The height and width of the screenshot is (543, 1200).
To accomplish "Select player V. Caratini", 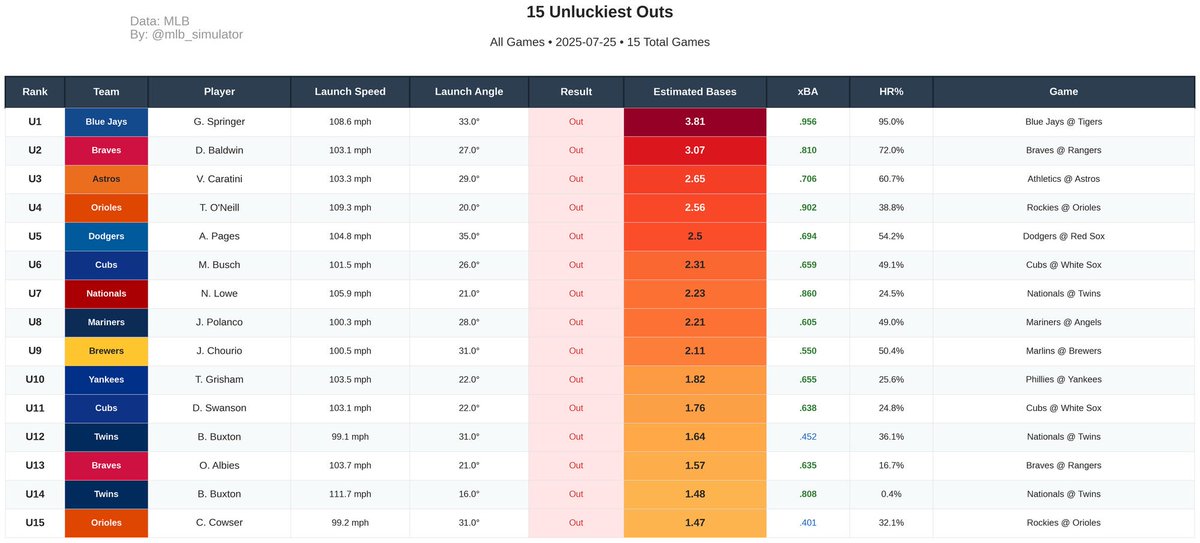I will (219, 179).
